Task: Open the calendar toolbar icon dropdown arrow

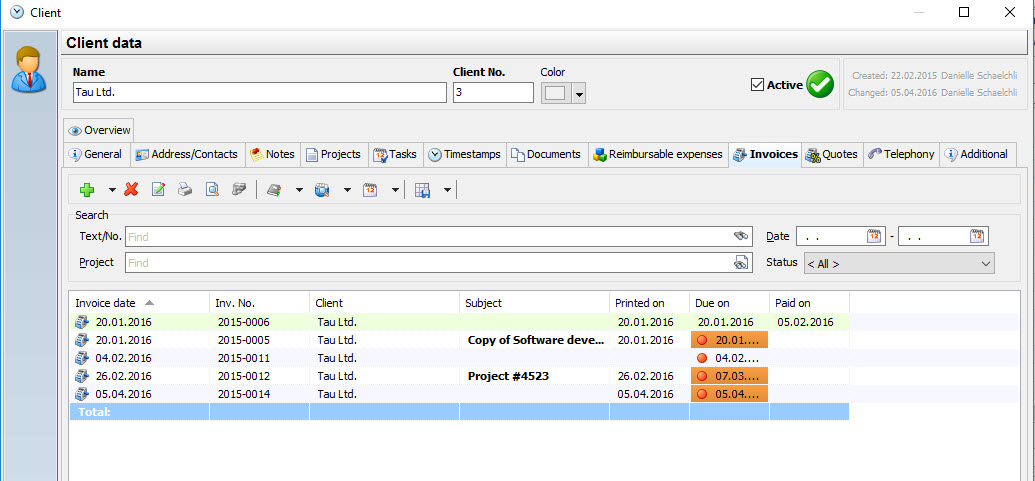Action: coord(395,189)
